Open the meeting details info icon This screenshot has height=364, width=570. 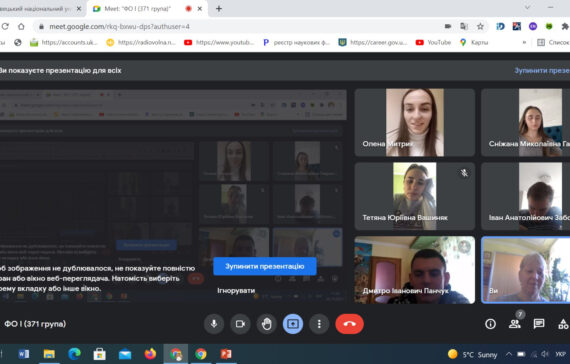point(490,324)
